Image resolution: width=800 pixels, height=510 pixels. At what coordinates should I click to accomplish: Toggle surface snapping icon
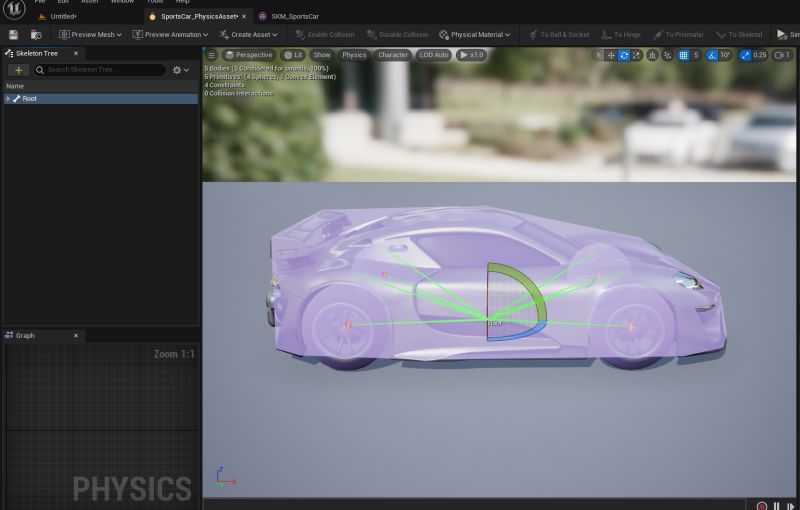667,55
